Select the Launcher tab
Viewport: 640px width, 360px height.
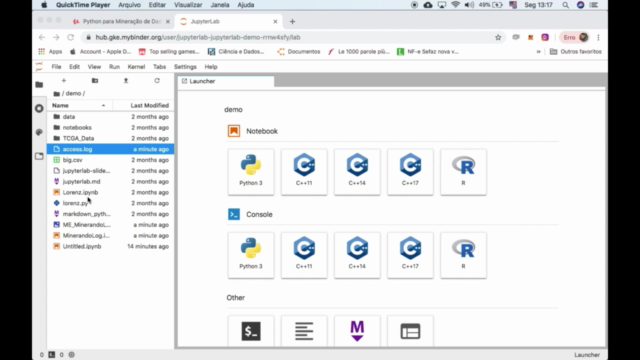coord(226,81)
